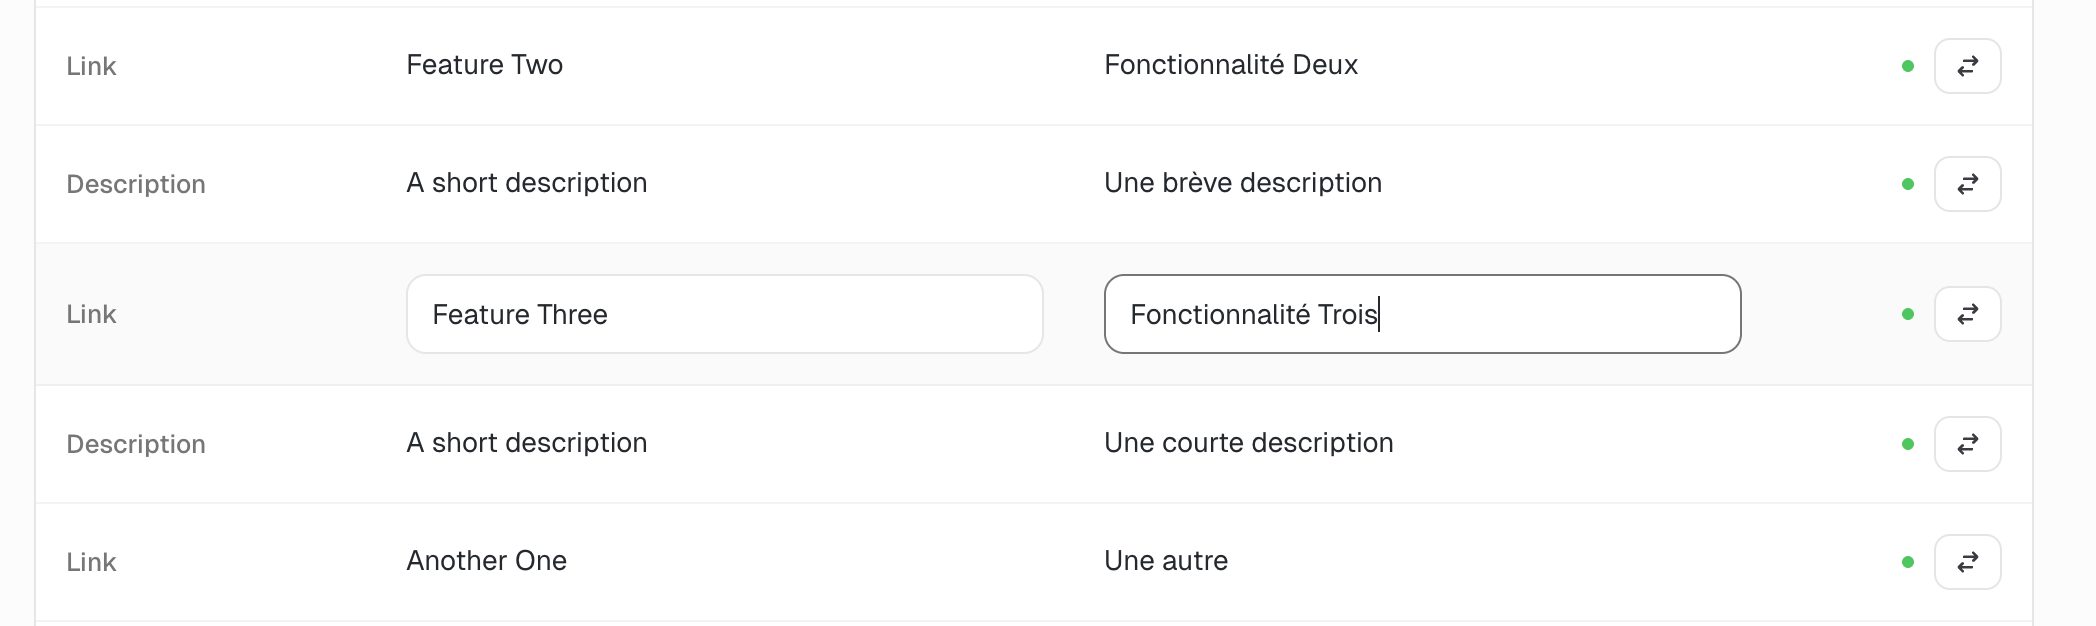Click green status dot for Fonctionnalité Deux
The height and width of the screenshot is (626, 2096).
point(1907,66)
